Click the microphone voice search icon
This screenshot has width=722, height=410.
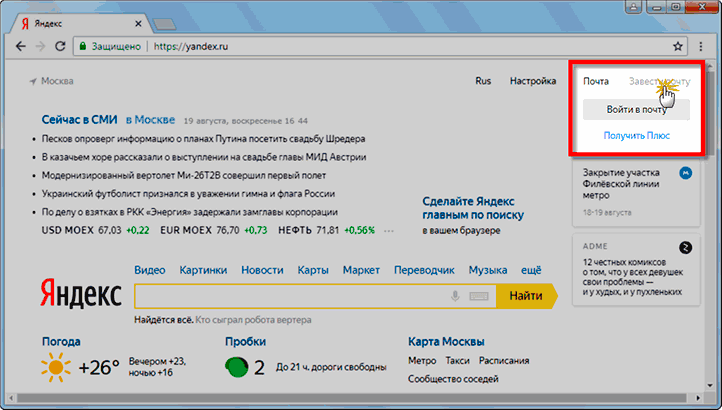455,296
